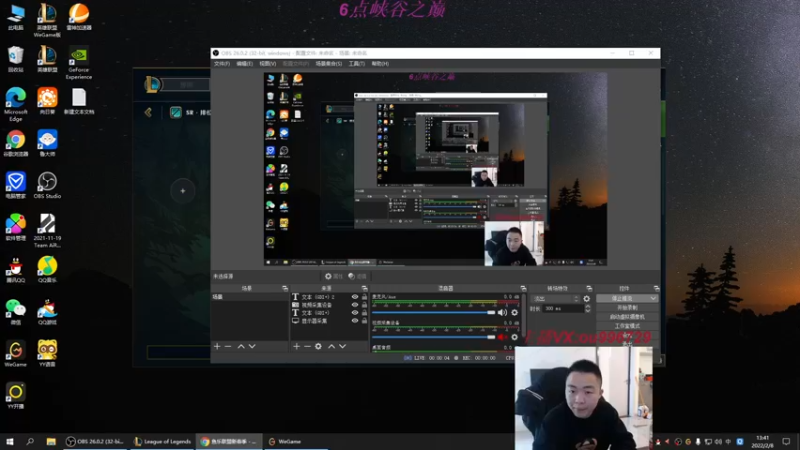Open taskbar search magnifier
Screen dimensions: 800x450
coord(30,442)
